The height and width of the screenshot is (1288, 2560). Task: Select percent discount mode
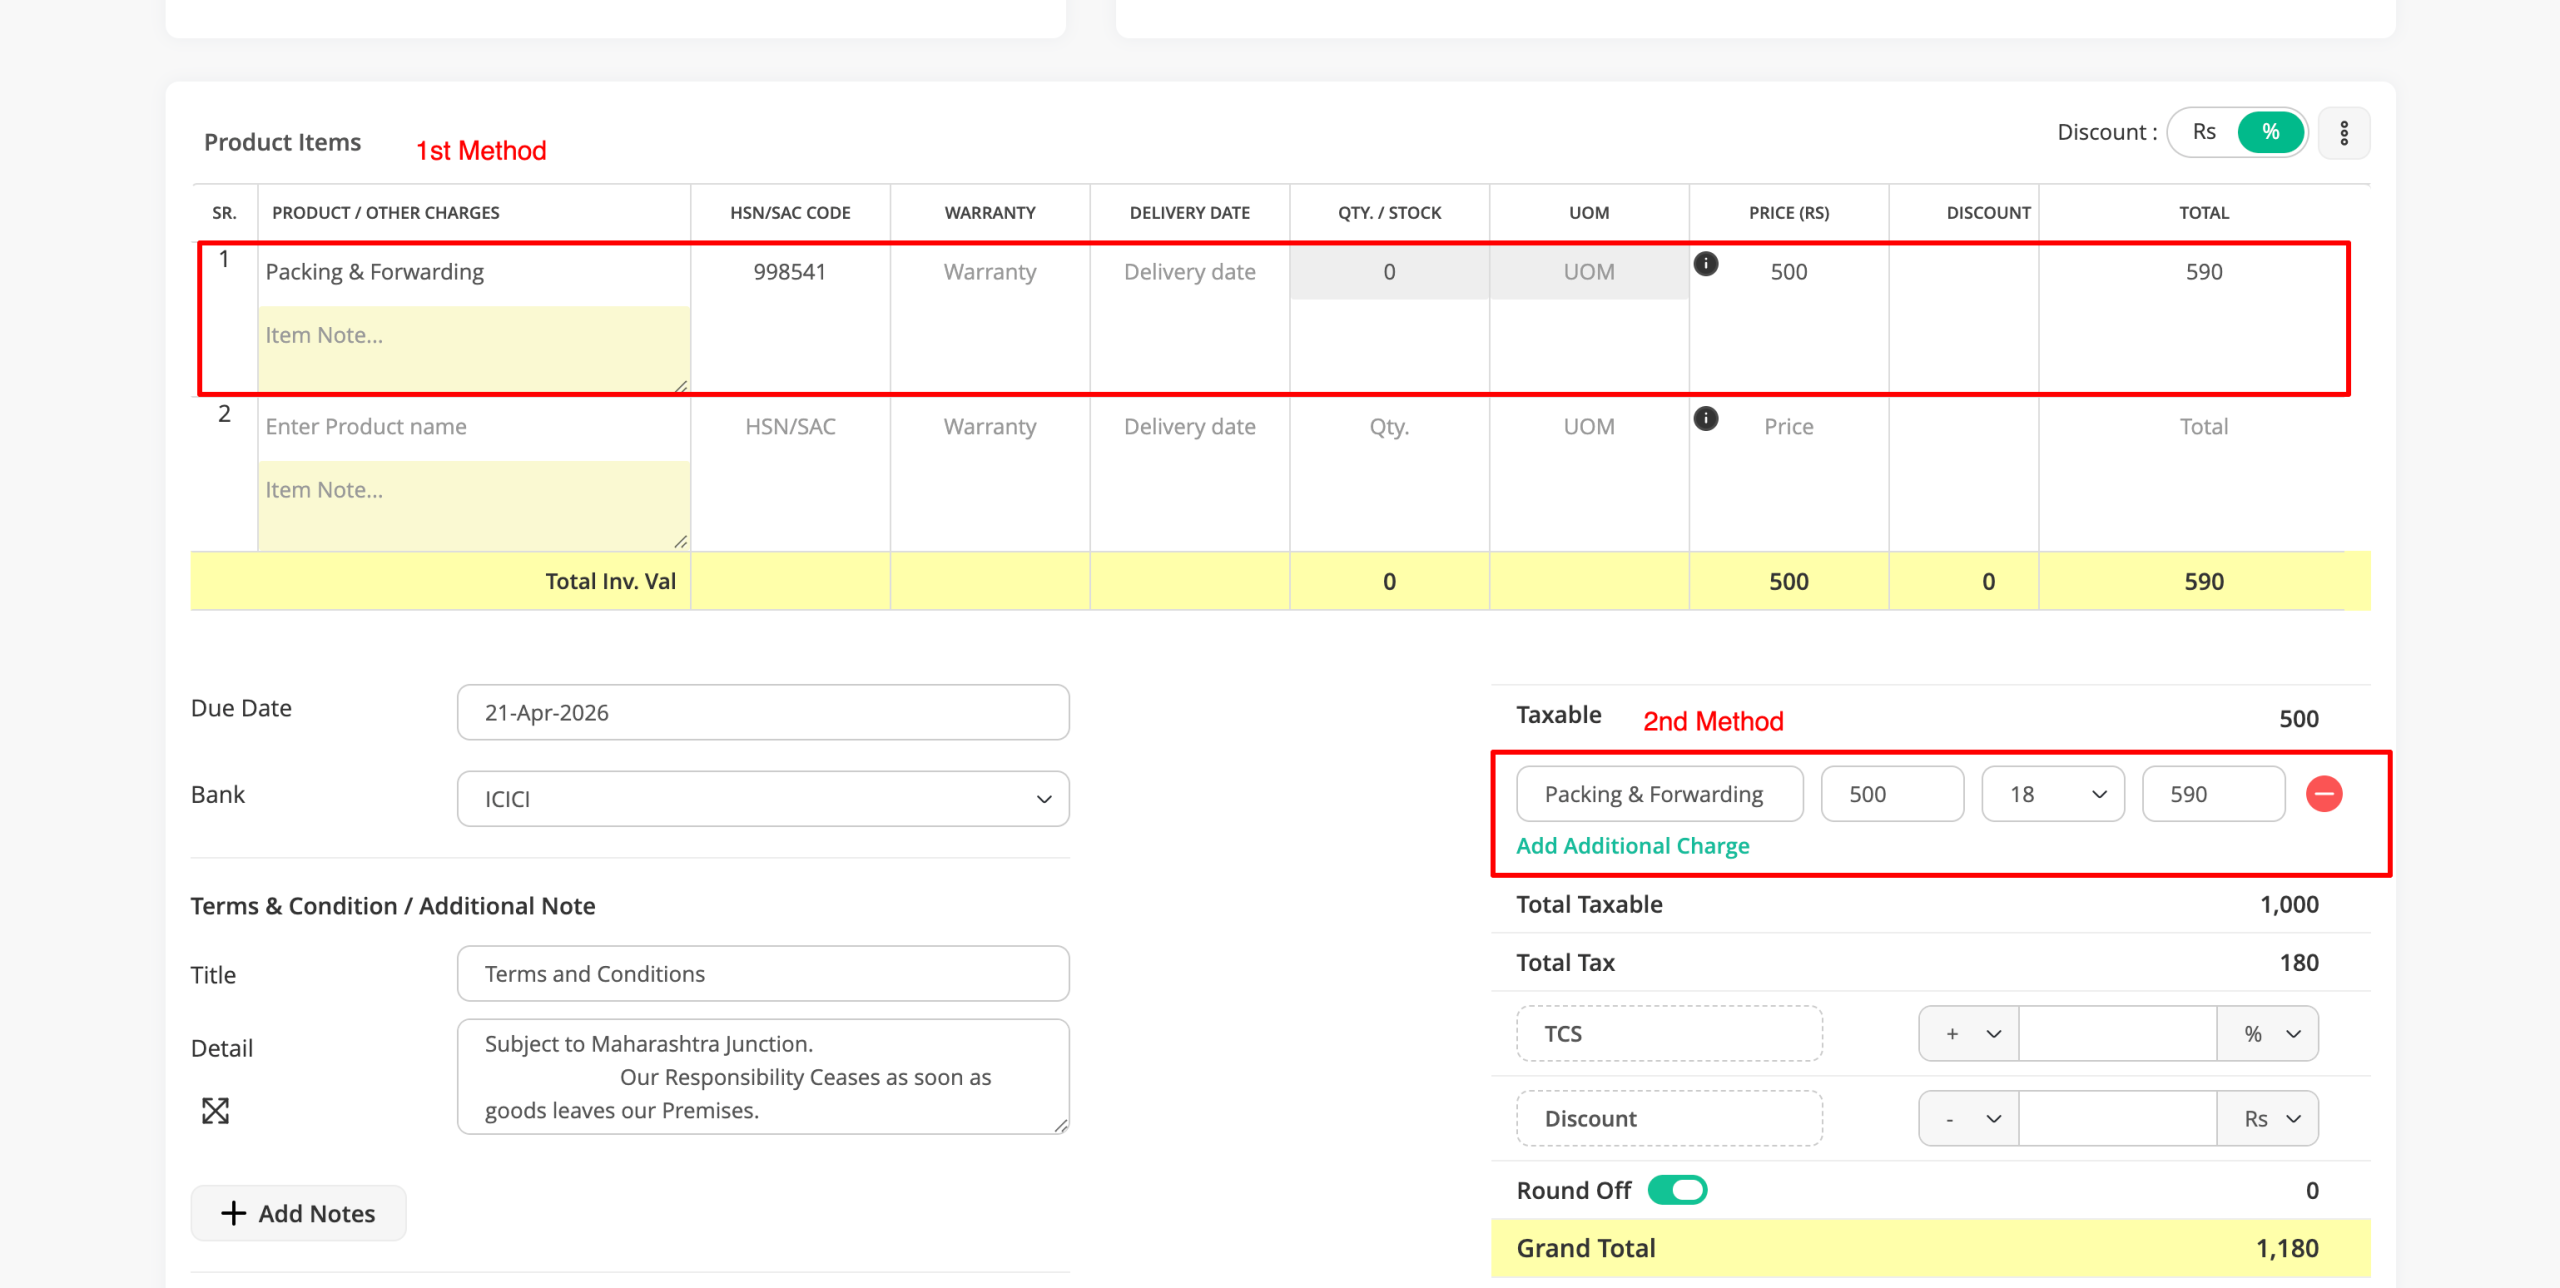click(x=2270, y=132)
